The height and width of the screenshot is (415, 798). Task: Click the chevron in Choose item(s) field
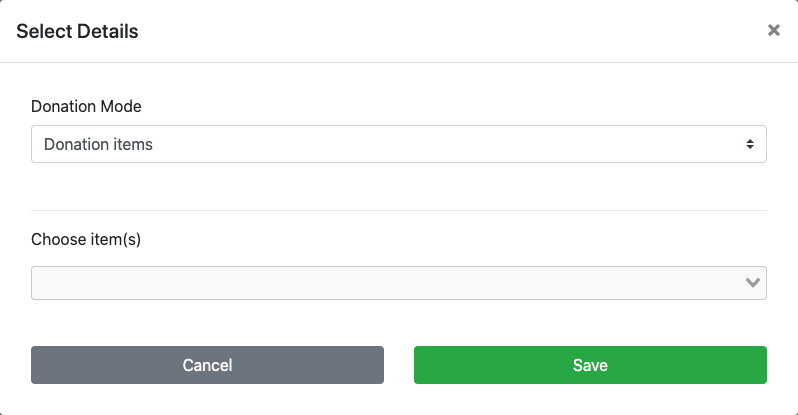(754, 283)
